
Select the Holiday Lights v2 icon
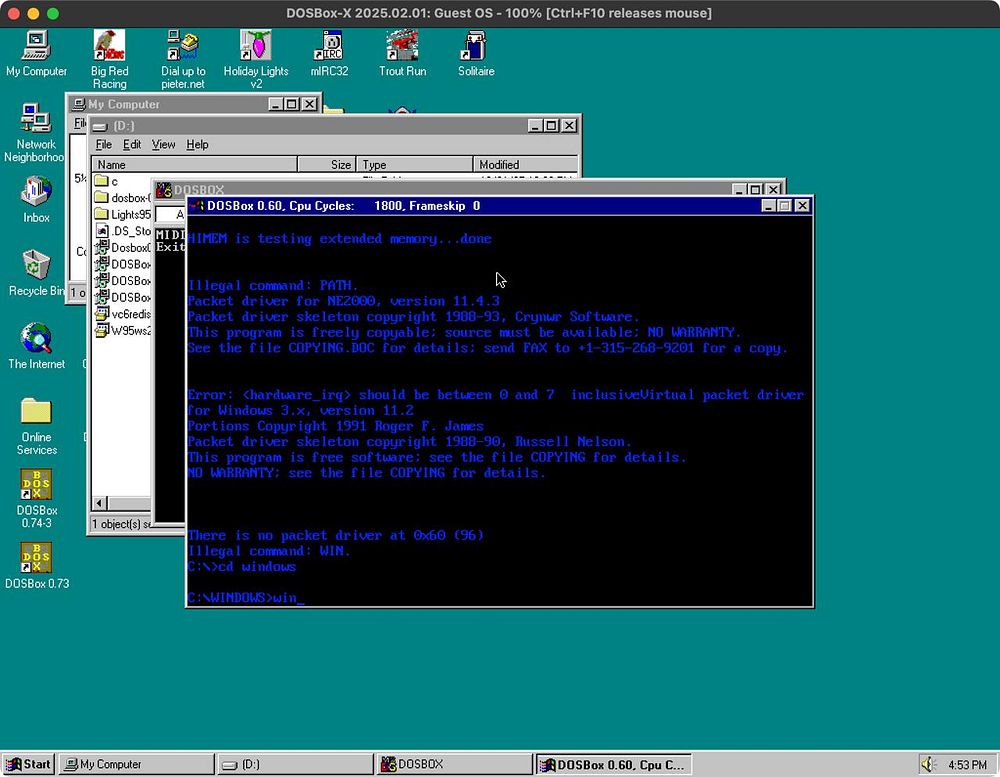pos(256,46)
